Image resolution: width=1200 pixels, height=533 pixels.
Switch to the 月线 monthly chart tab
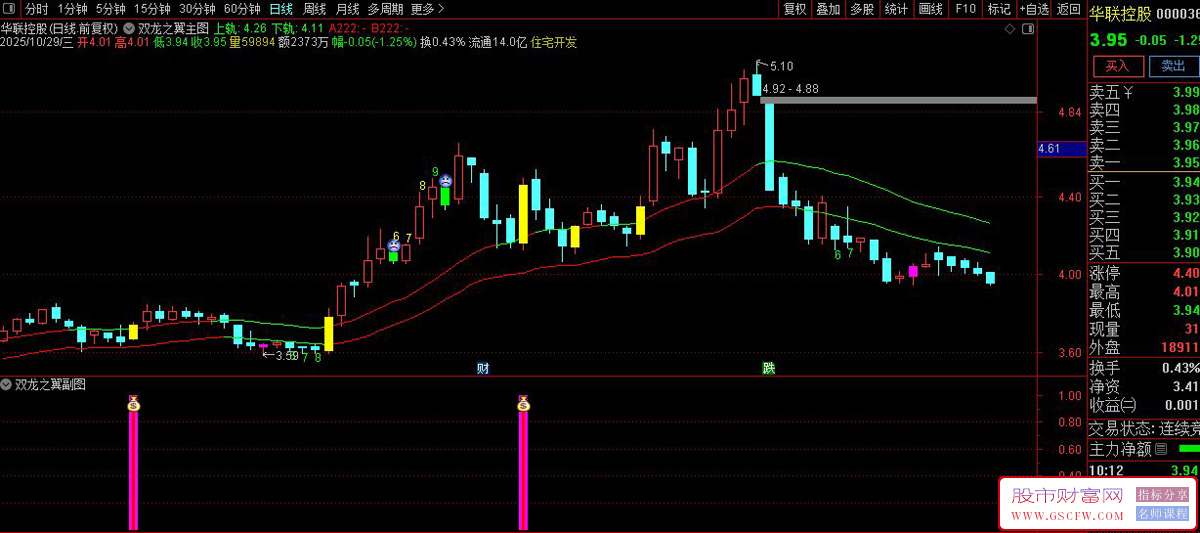tap(347, 9)
